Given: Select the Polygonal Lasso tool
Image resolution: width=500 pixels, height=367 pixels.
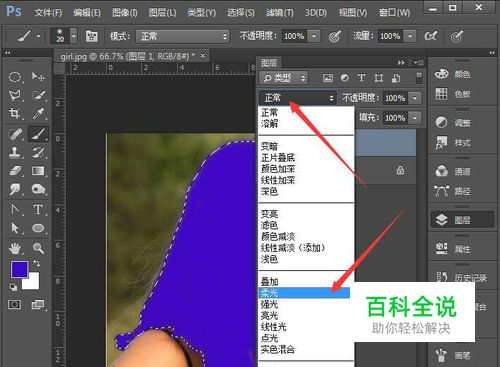Looking at the screenshot, I should point(15,95).
